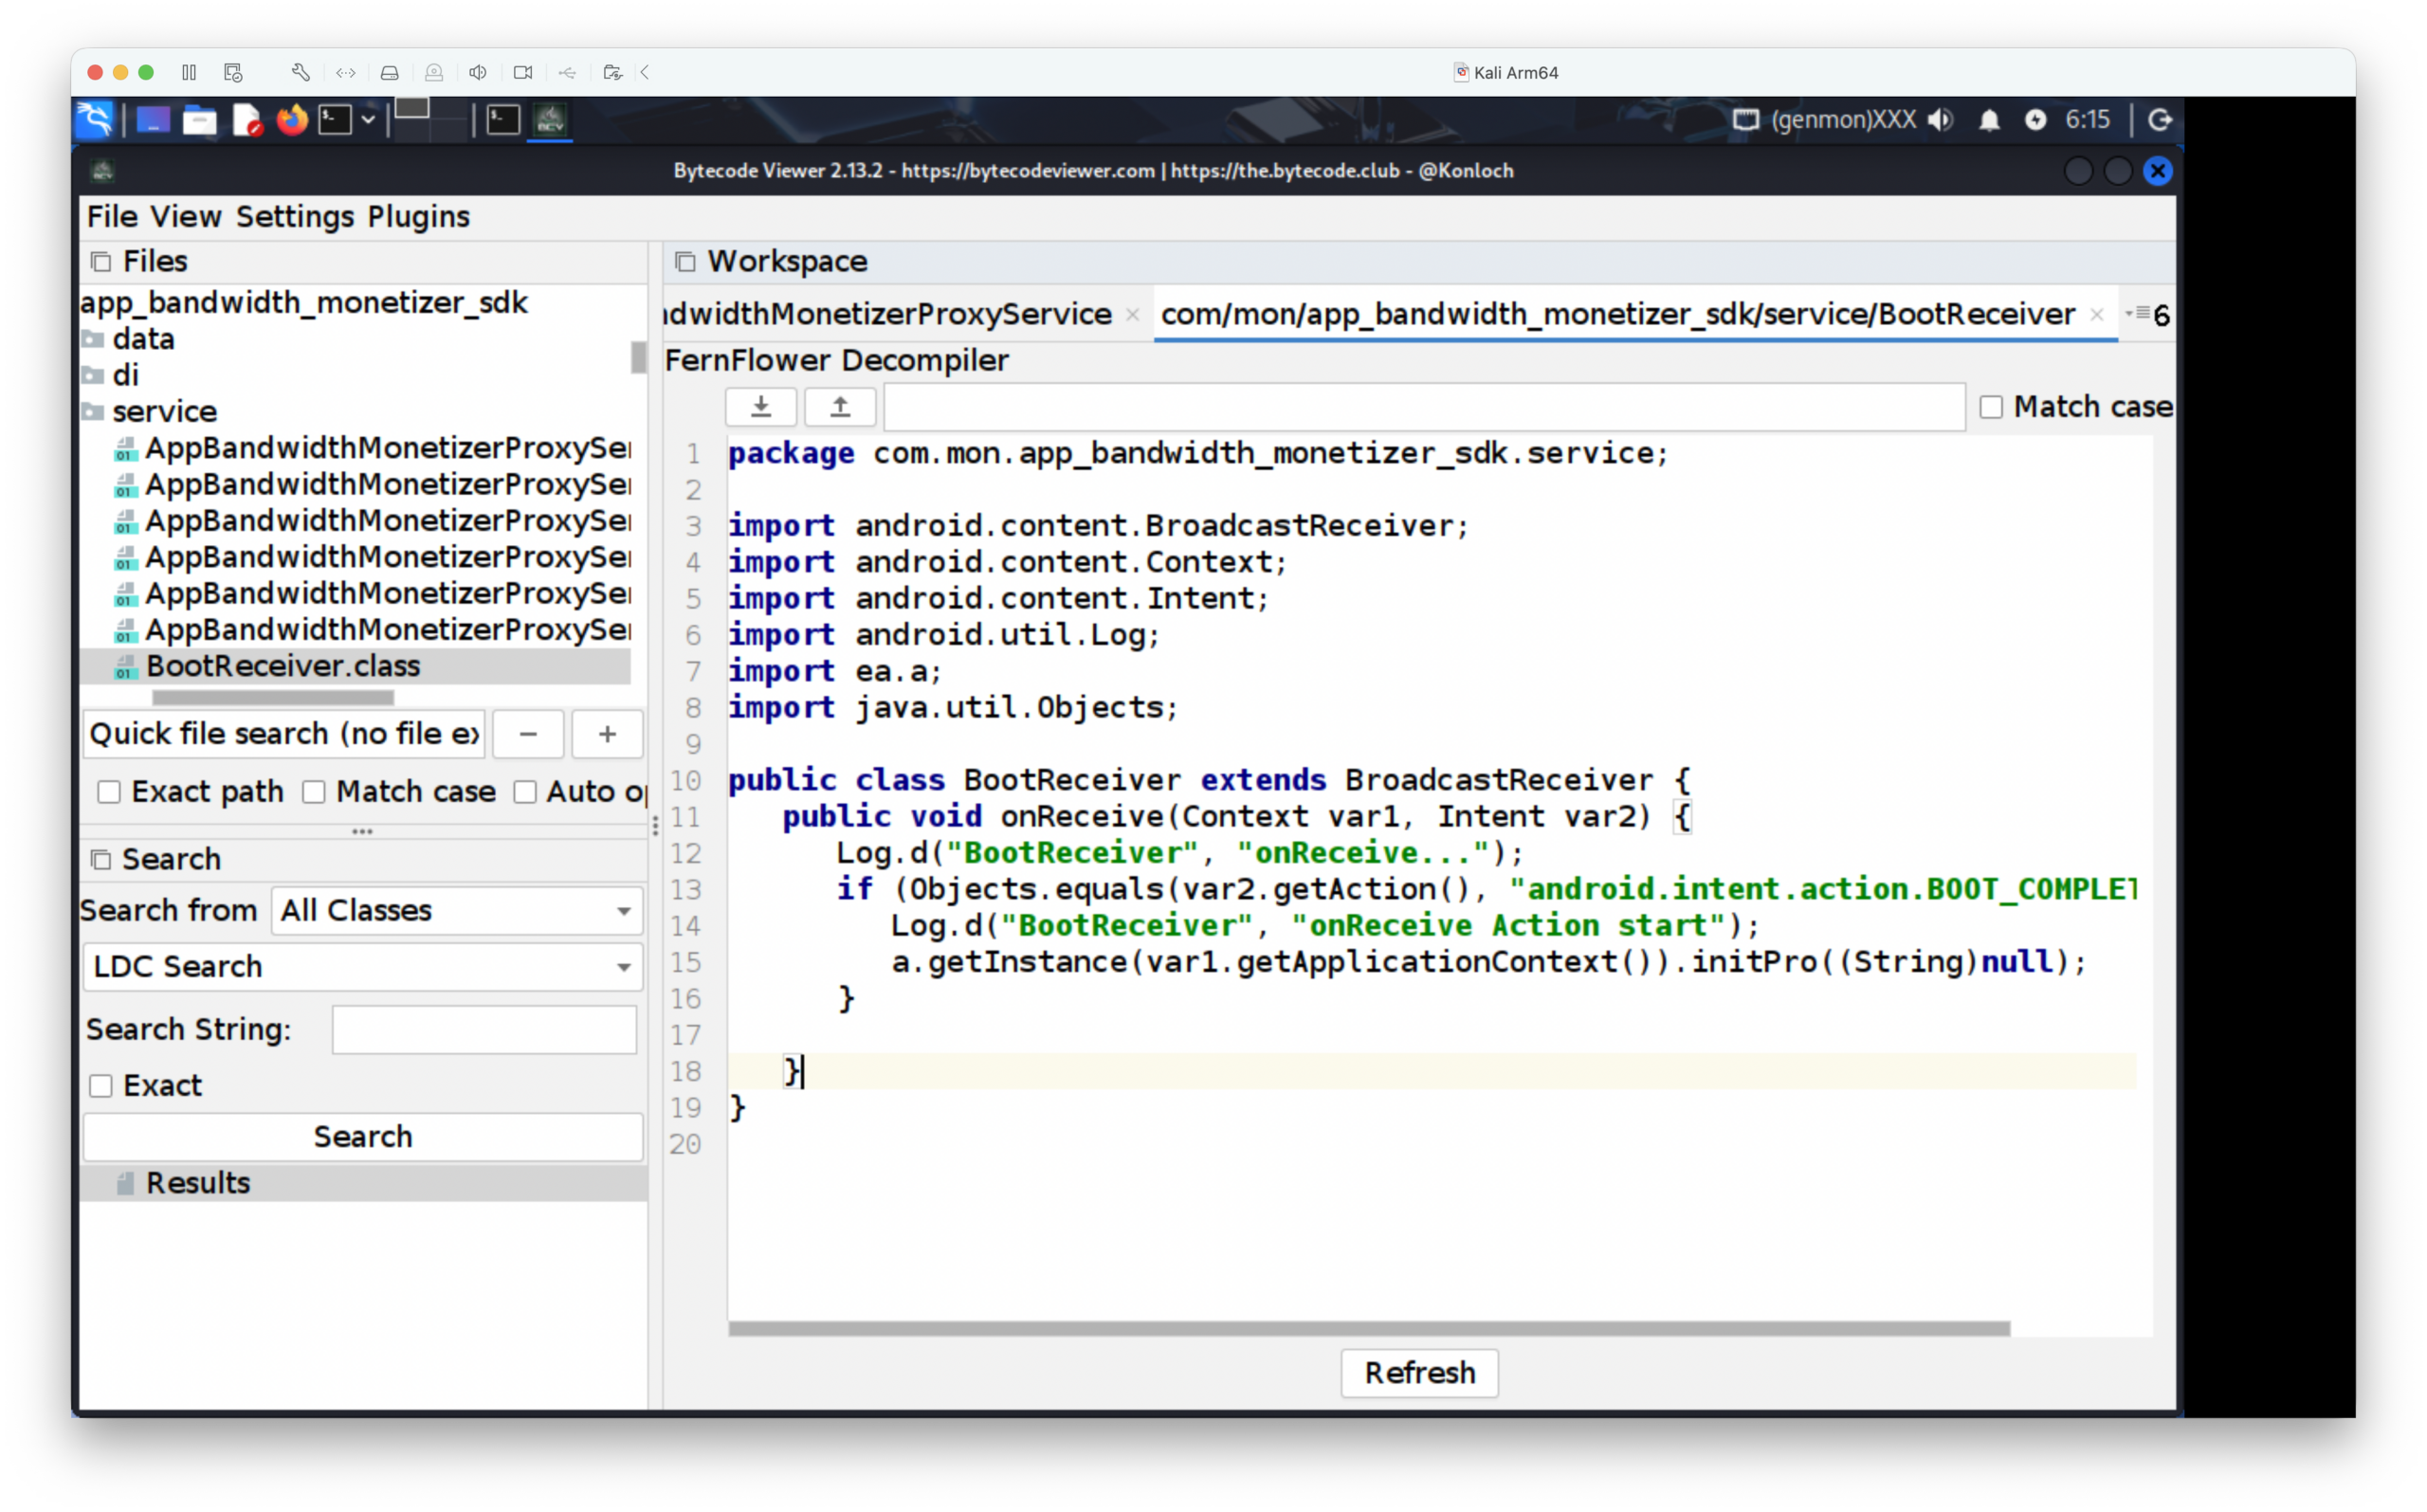Click the Files panel detach icon
The image size is (2427, 1512).
101,262
